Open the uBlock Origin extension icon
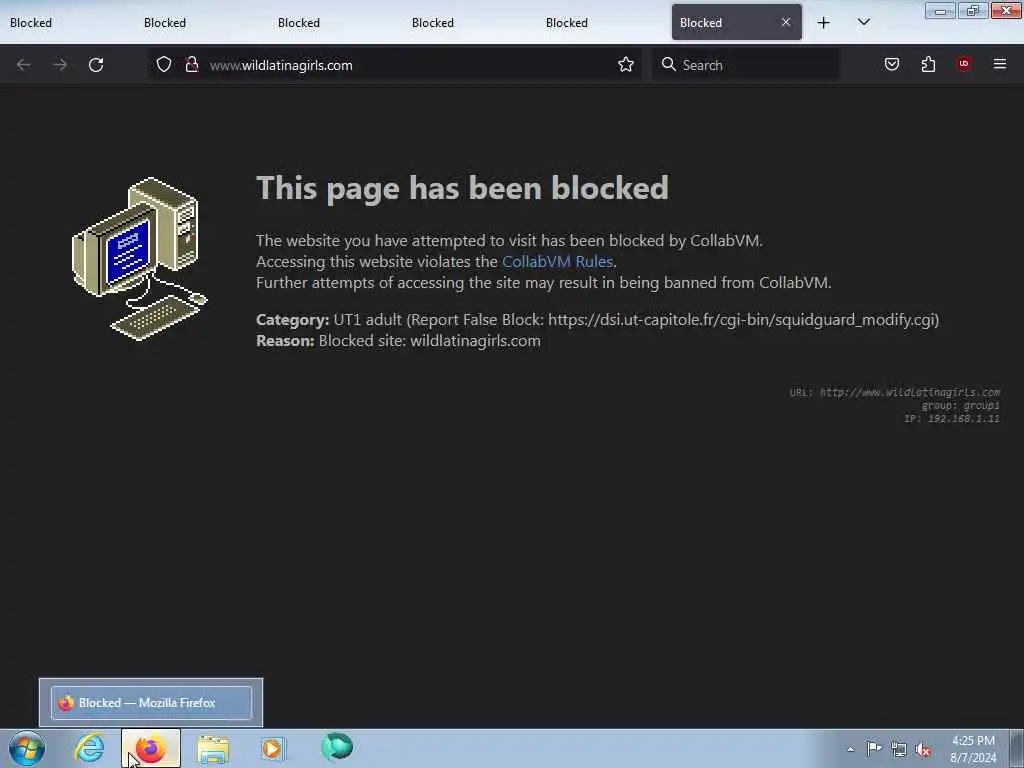The image size is (1024, 768). click(x=964, y=64)
